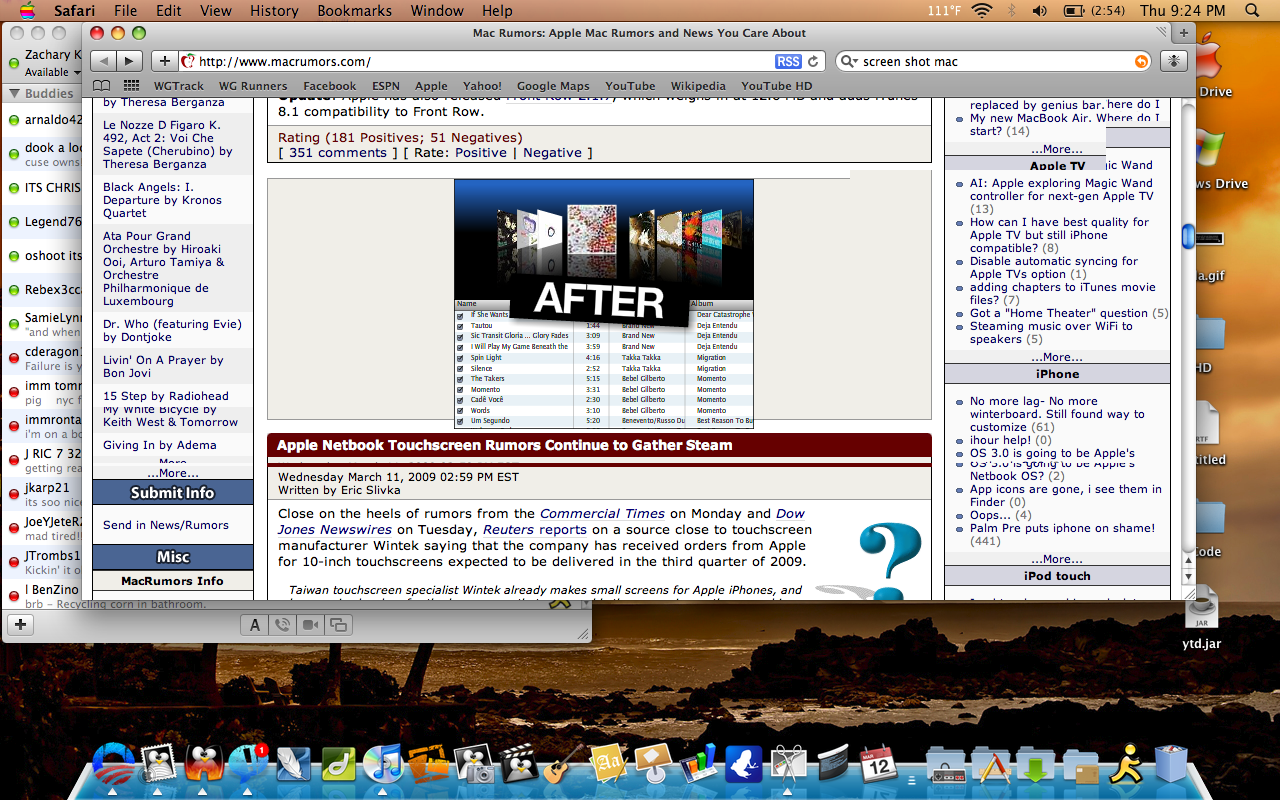
Task: Click the volume icon in menu bar
Action: point(1040,10)
